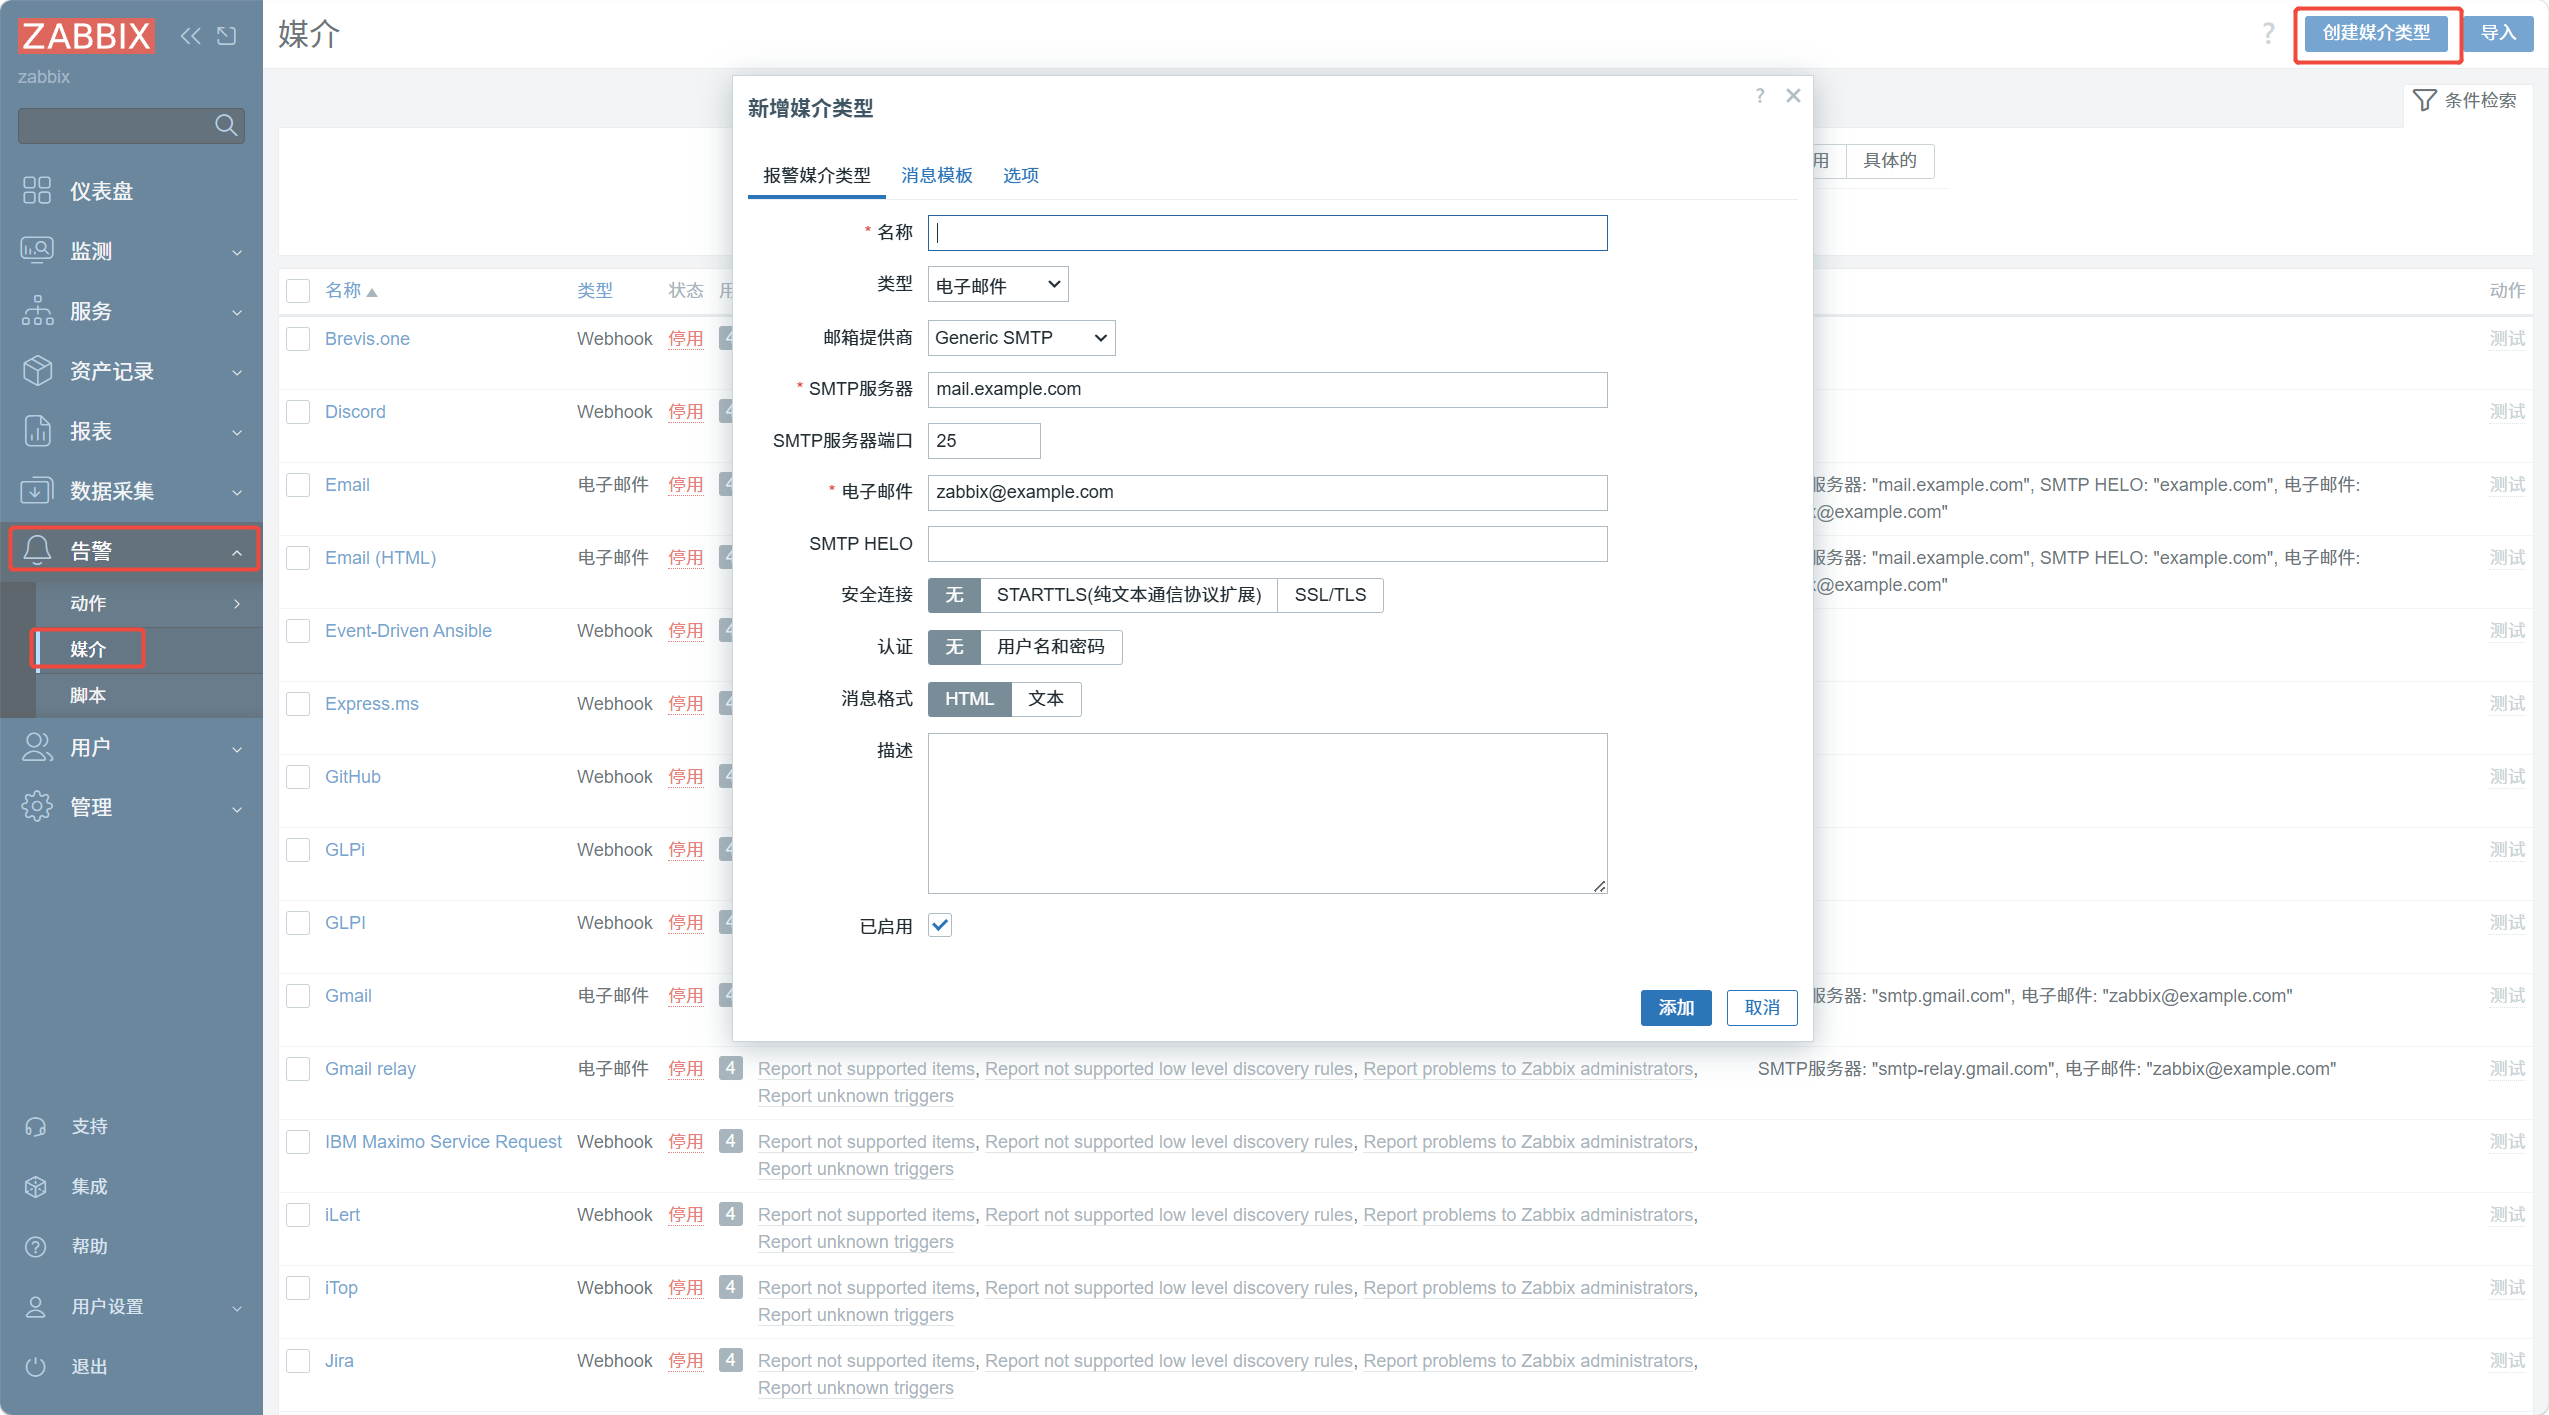Click the SMTP服务器端口 field
Viewport: 2549px width, 1415px height.
point(984,441)
